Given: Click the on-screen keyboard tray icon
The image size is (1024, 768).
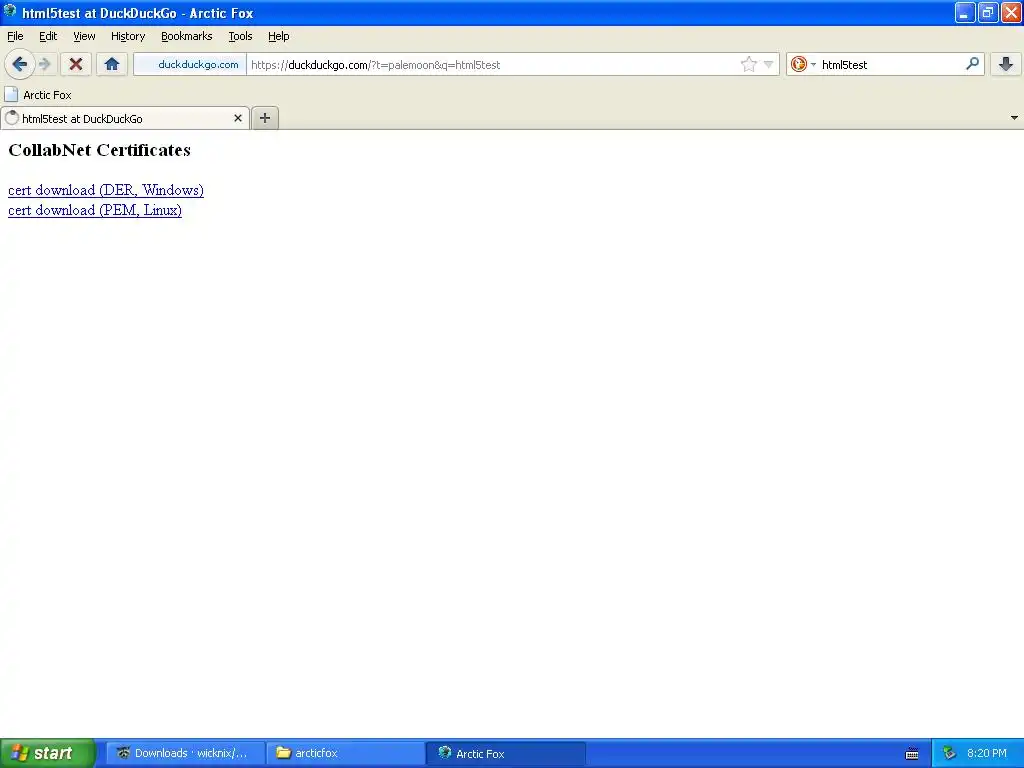Looking at the screenshot, I should click(x=912, y=754).
